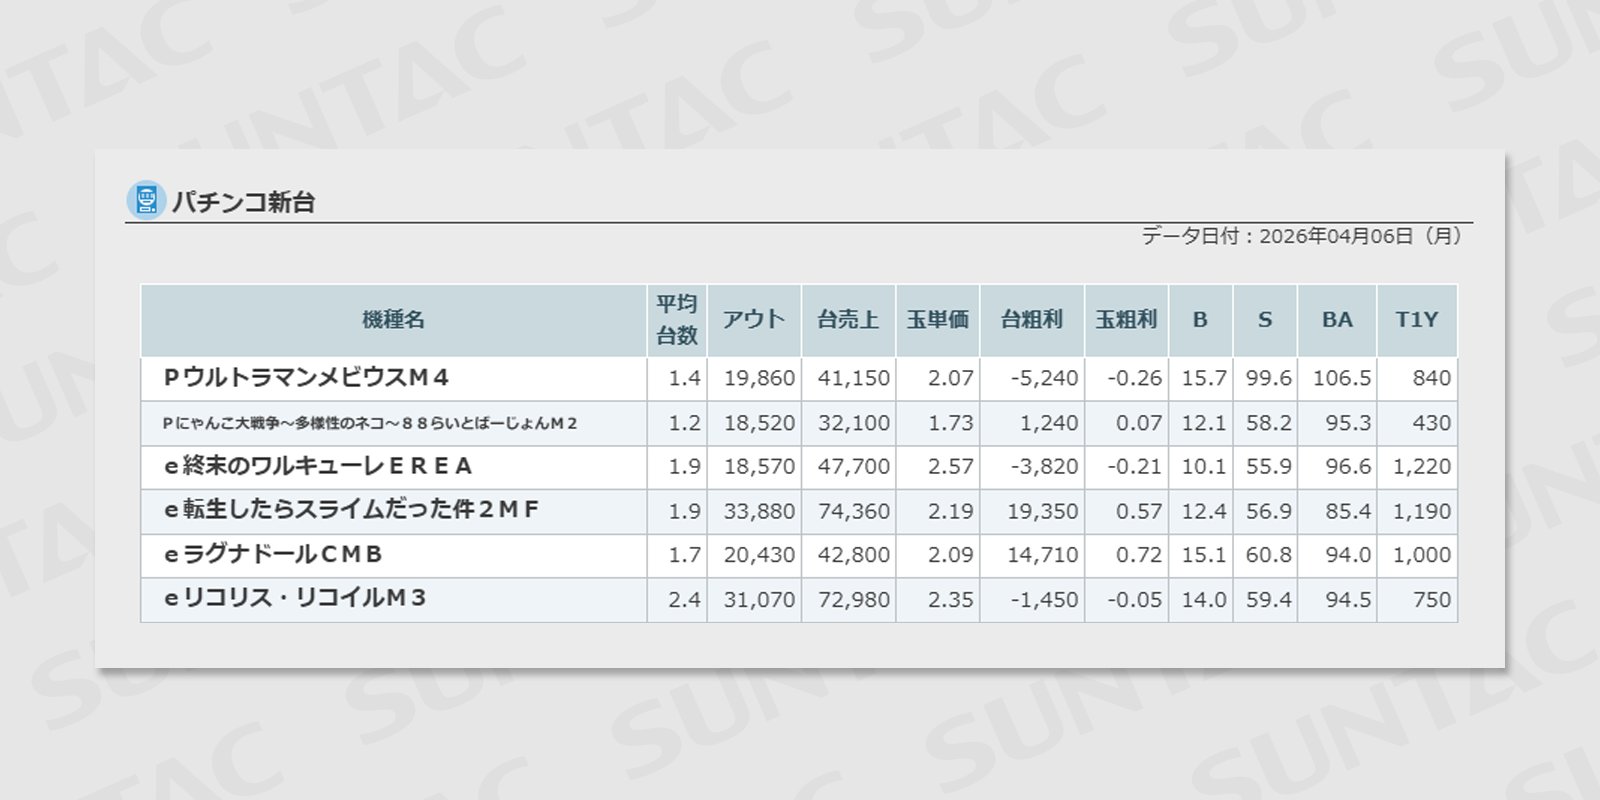
Task: Click the パチンコ新台 section heading
Action: tap(243, 202)
